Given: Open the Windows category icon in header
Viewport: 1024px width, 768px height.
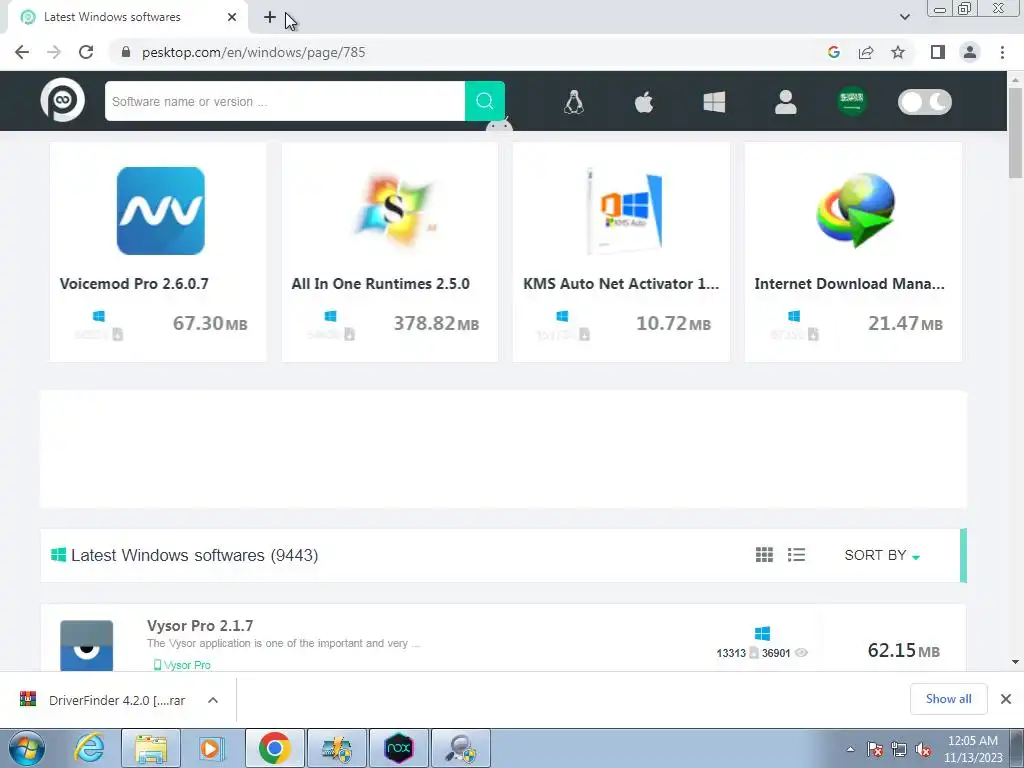Looking at the screenshot, I should tap(714, 102).
